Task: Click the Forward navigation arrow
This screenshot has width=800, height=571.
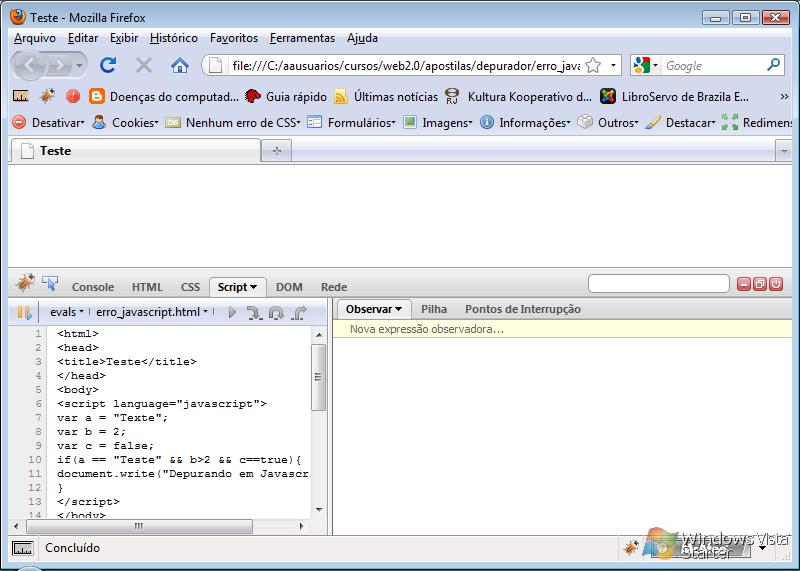Action: 60,65
